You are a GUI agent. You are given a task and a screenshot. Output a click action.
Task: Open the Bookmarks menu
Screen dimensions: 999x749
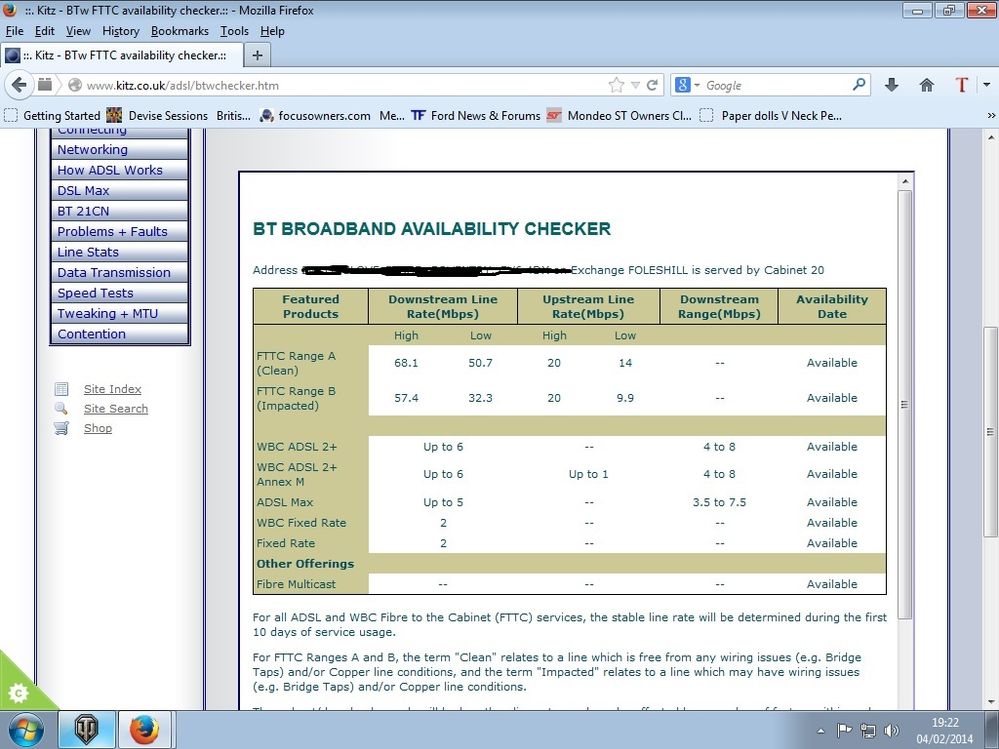click(180, 31)
